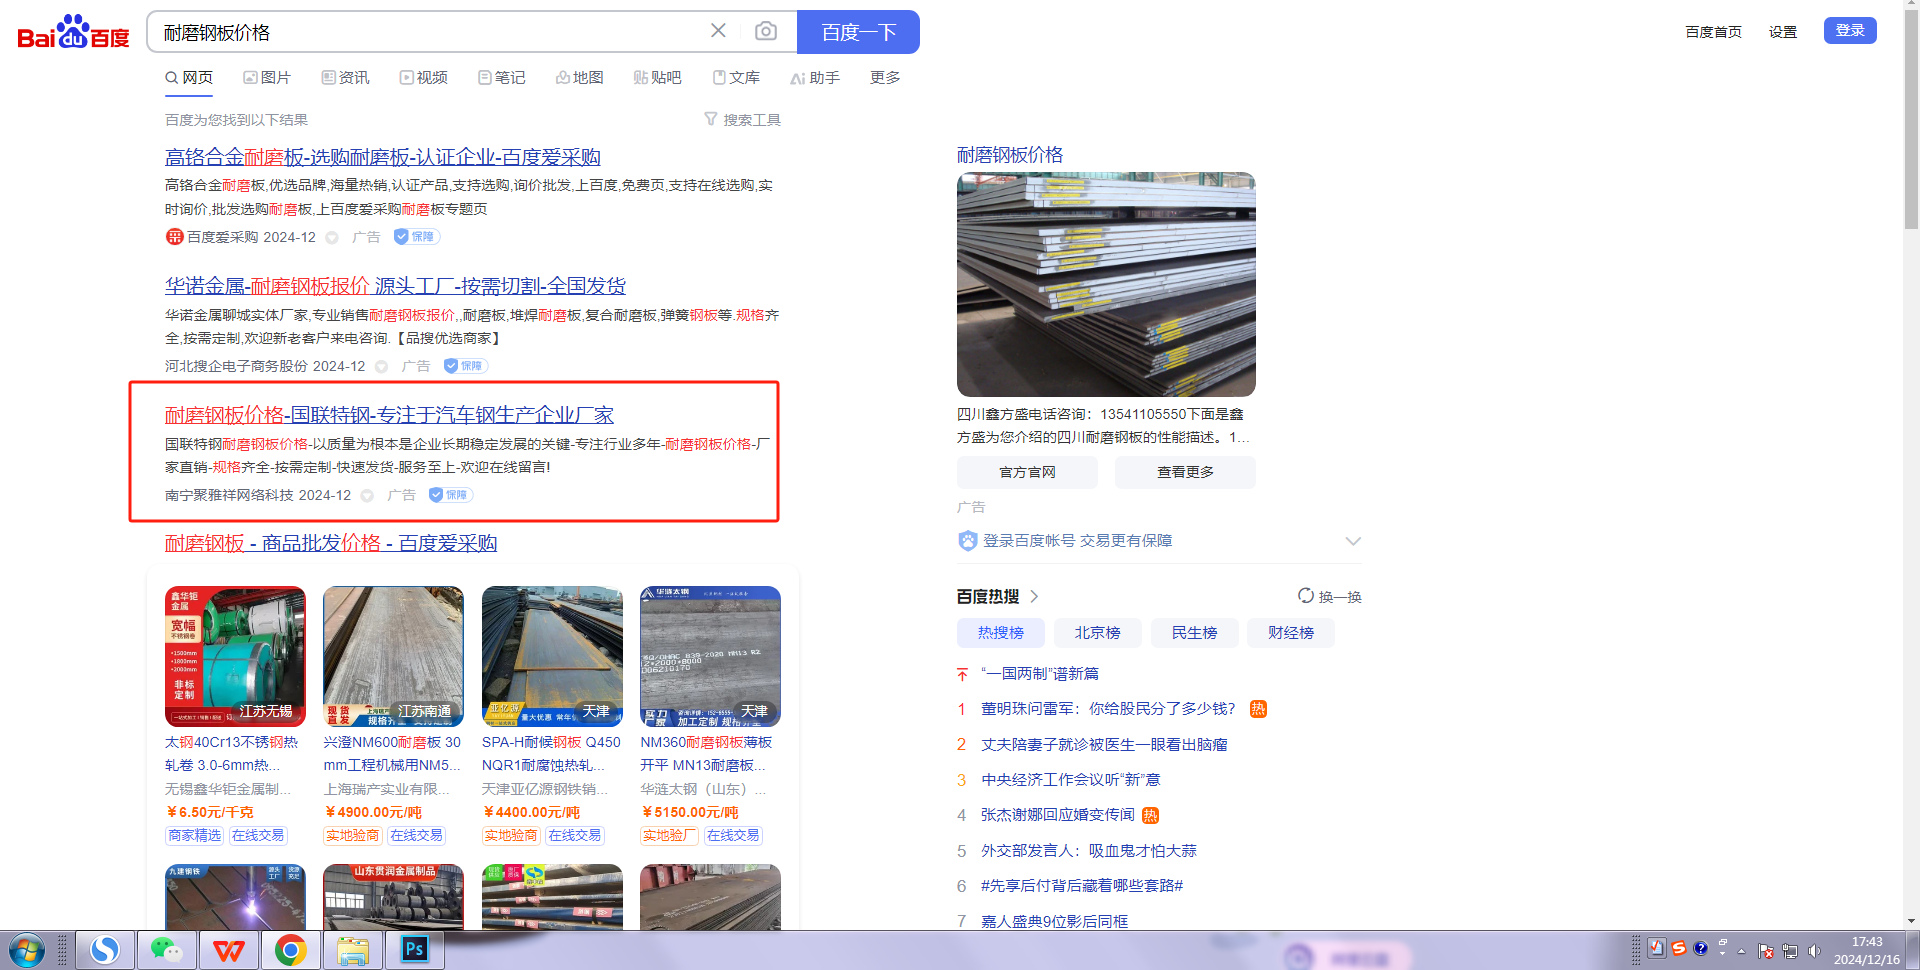Image resolution: width=1920 pixels, height=970 pixels.
Task: Open the 耐磨钢板价格-国联特钢 result title
Action: (389, 415)
